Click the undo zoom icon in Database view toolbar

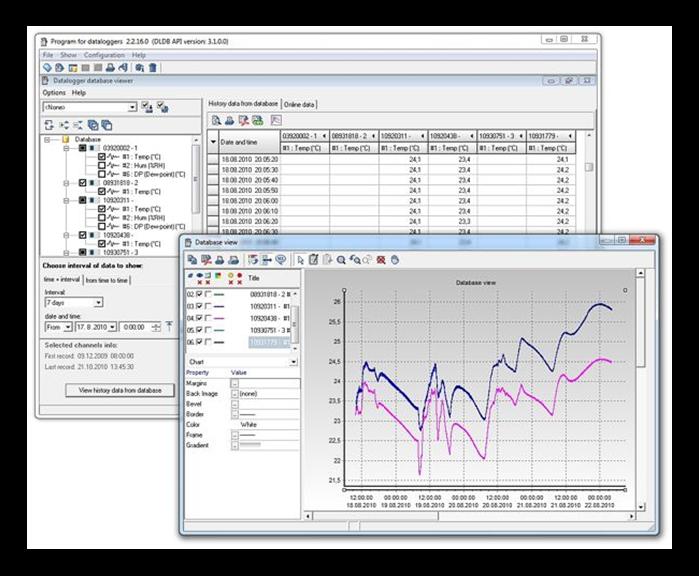tap(355, 260)
